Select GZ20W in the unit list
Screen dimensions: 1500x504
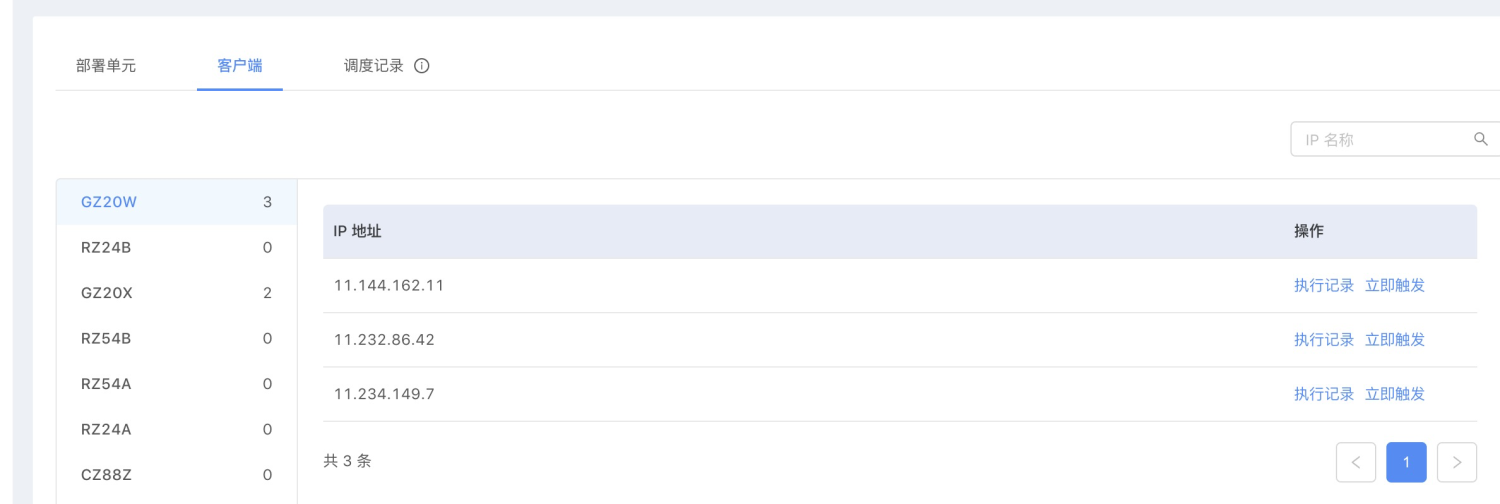click(177, 202)
